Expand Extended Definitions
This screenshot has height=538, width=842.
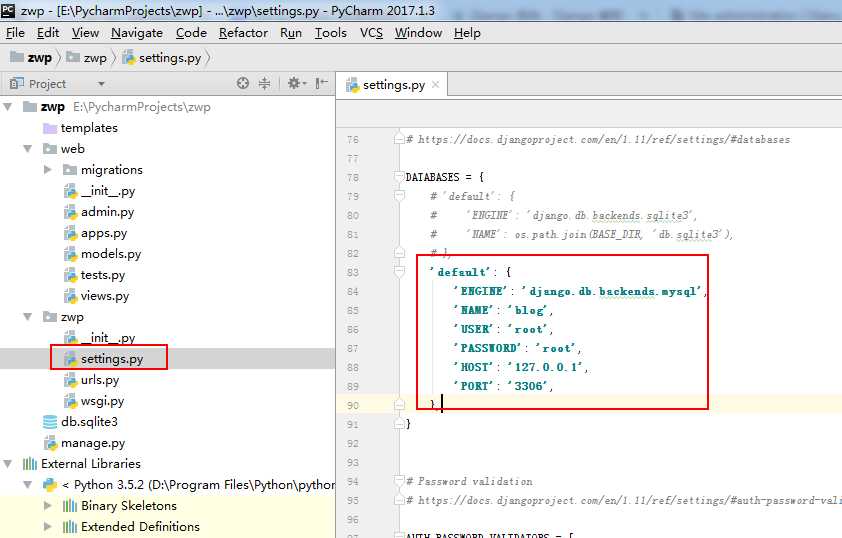(47, 527)
